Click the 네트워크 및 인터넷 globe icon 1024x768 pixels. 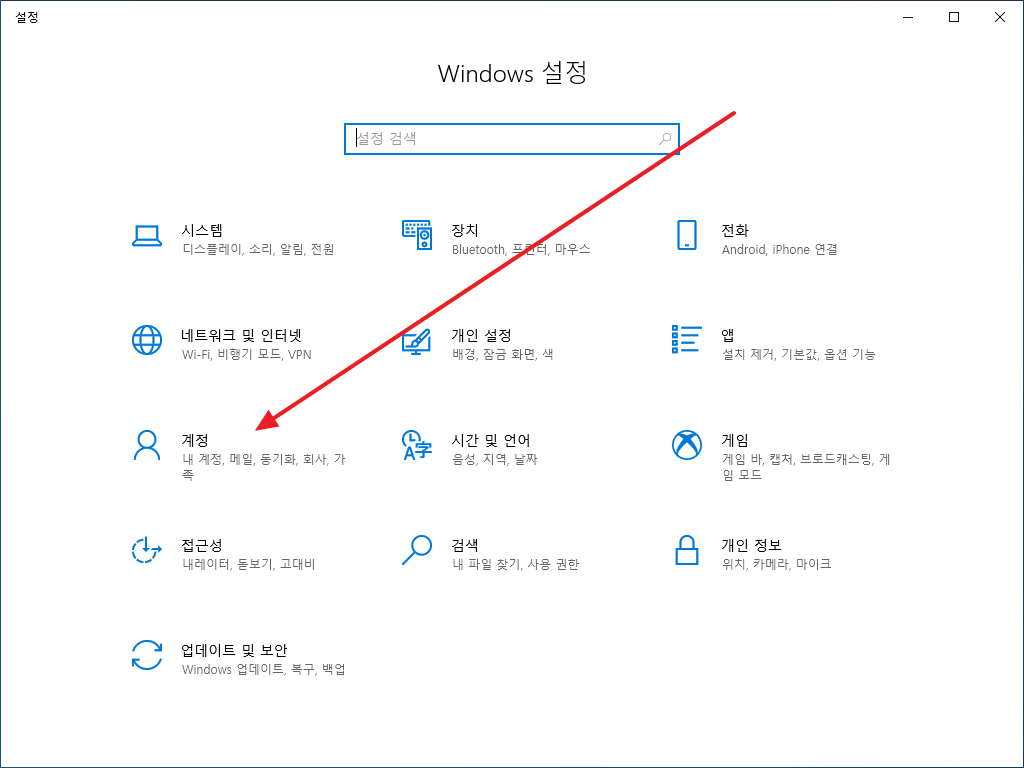pos(147,340)
